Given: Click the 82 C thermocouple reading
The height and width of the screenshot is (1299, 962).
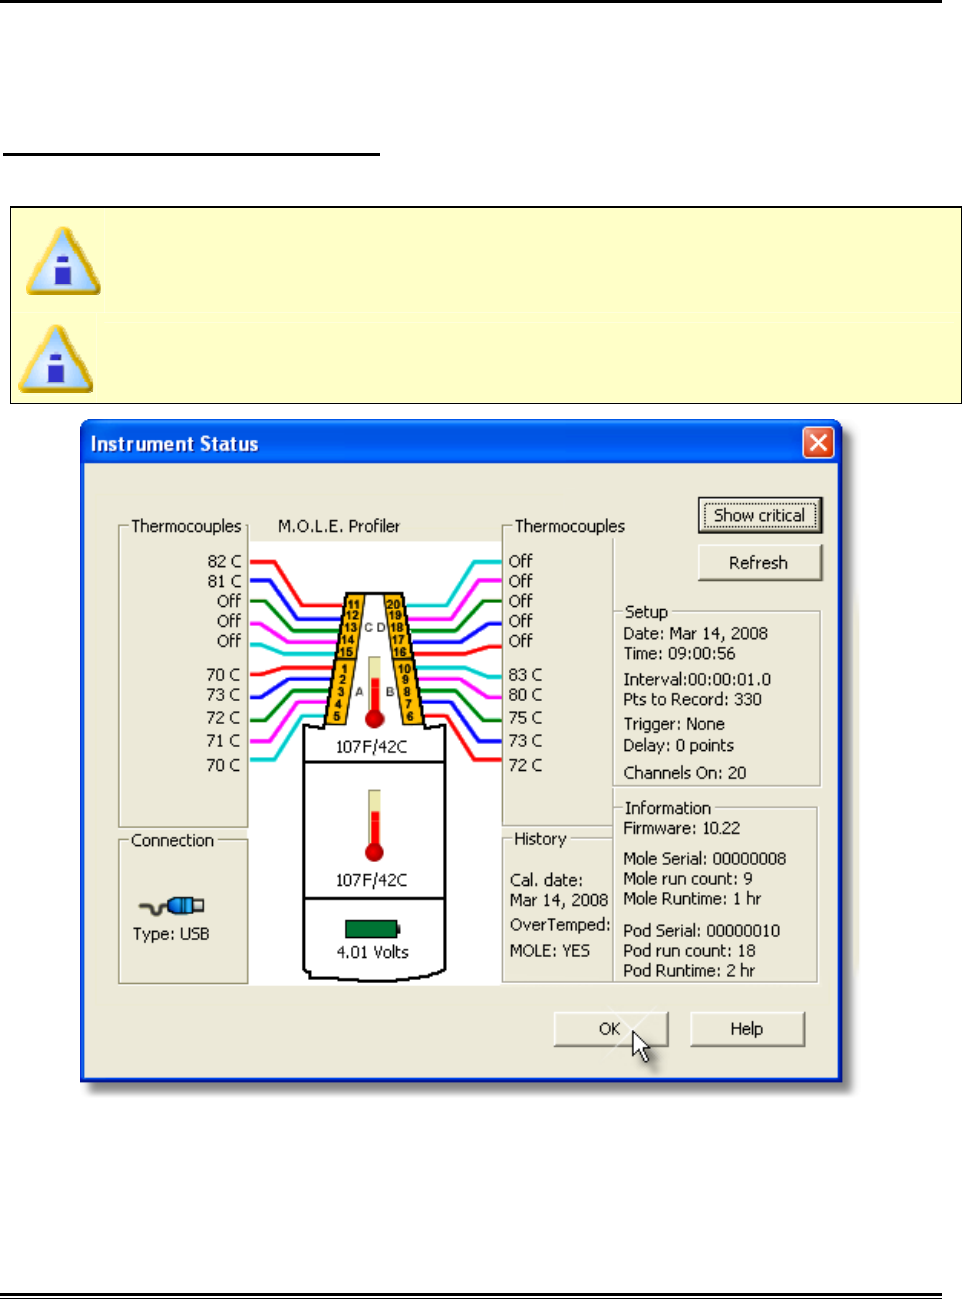Looking at the screenshot, I should (224, 561).
